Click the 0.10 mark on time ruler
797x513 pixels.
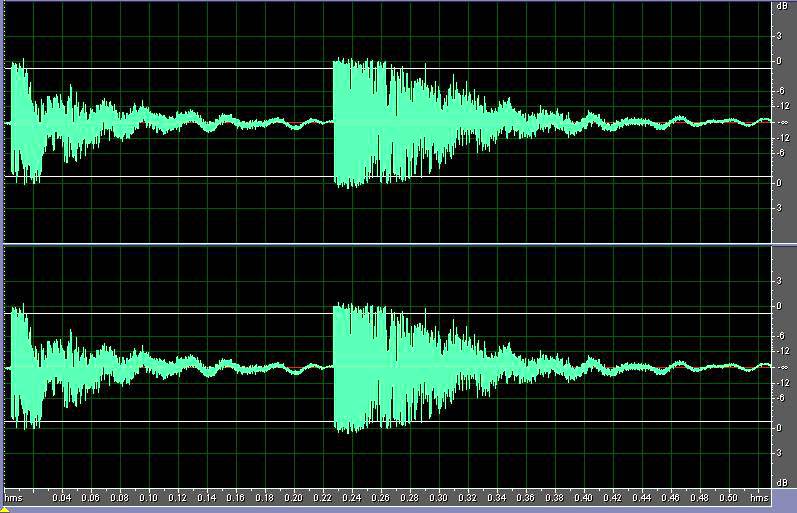click(148, 497)
